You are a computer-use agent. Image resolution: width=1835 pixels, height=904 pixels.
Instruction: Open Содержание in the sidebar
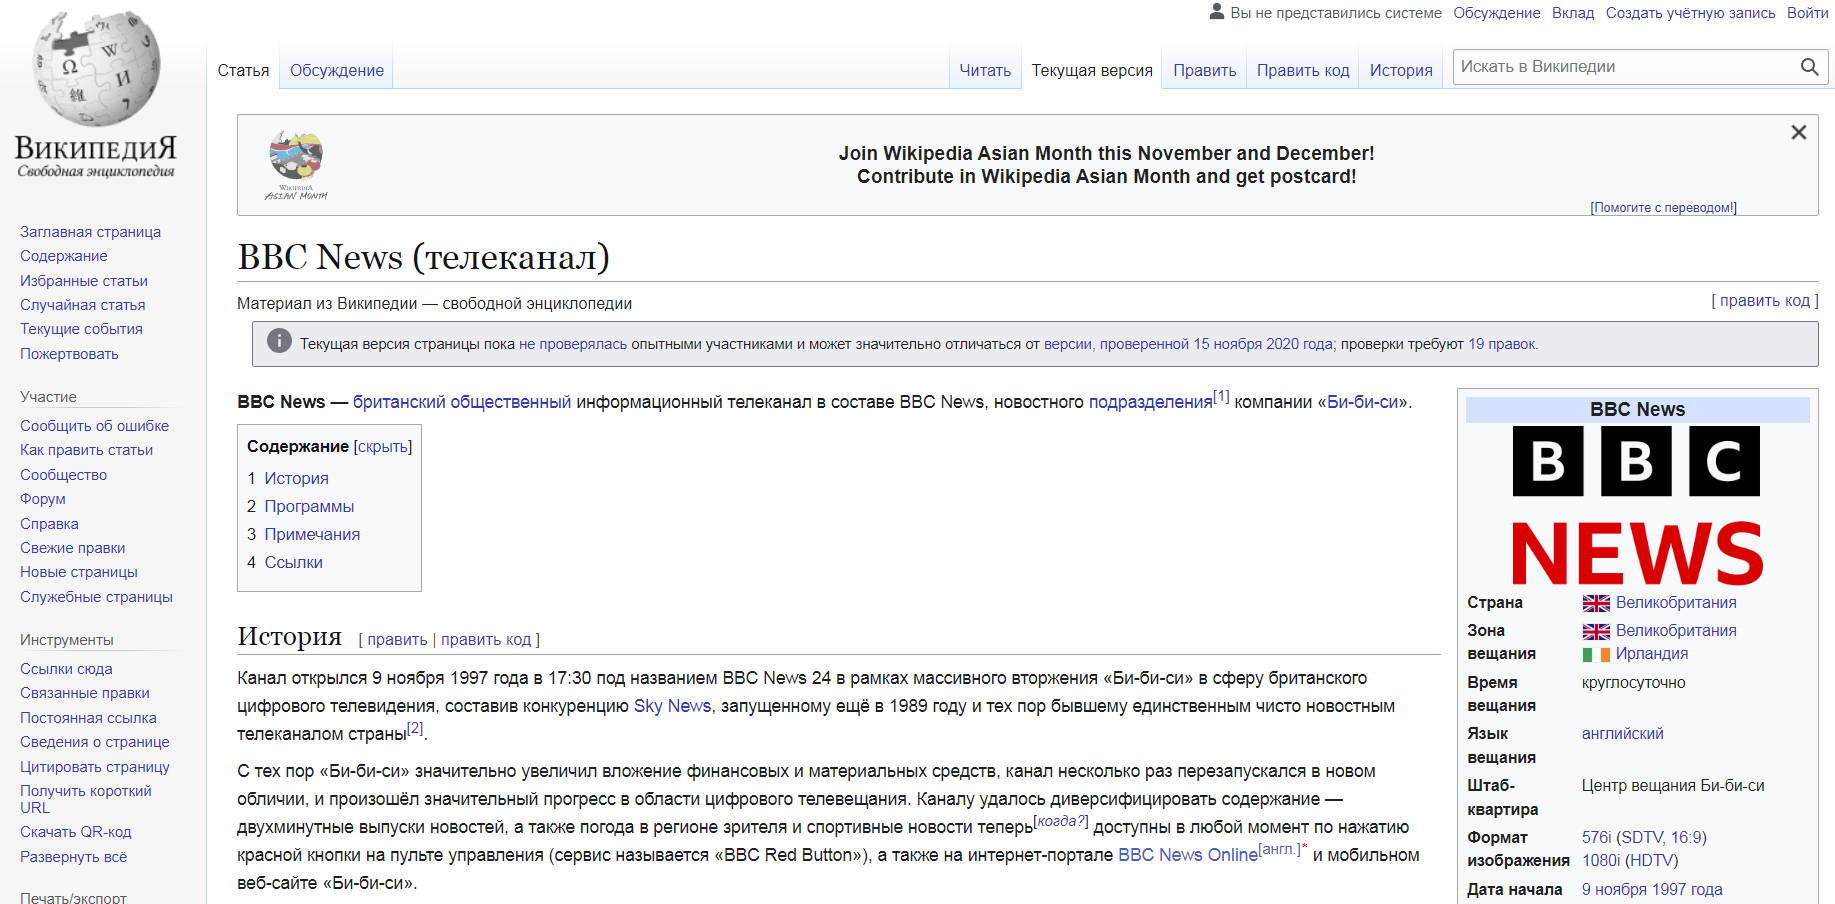tap(64, 256)
